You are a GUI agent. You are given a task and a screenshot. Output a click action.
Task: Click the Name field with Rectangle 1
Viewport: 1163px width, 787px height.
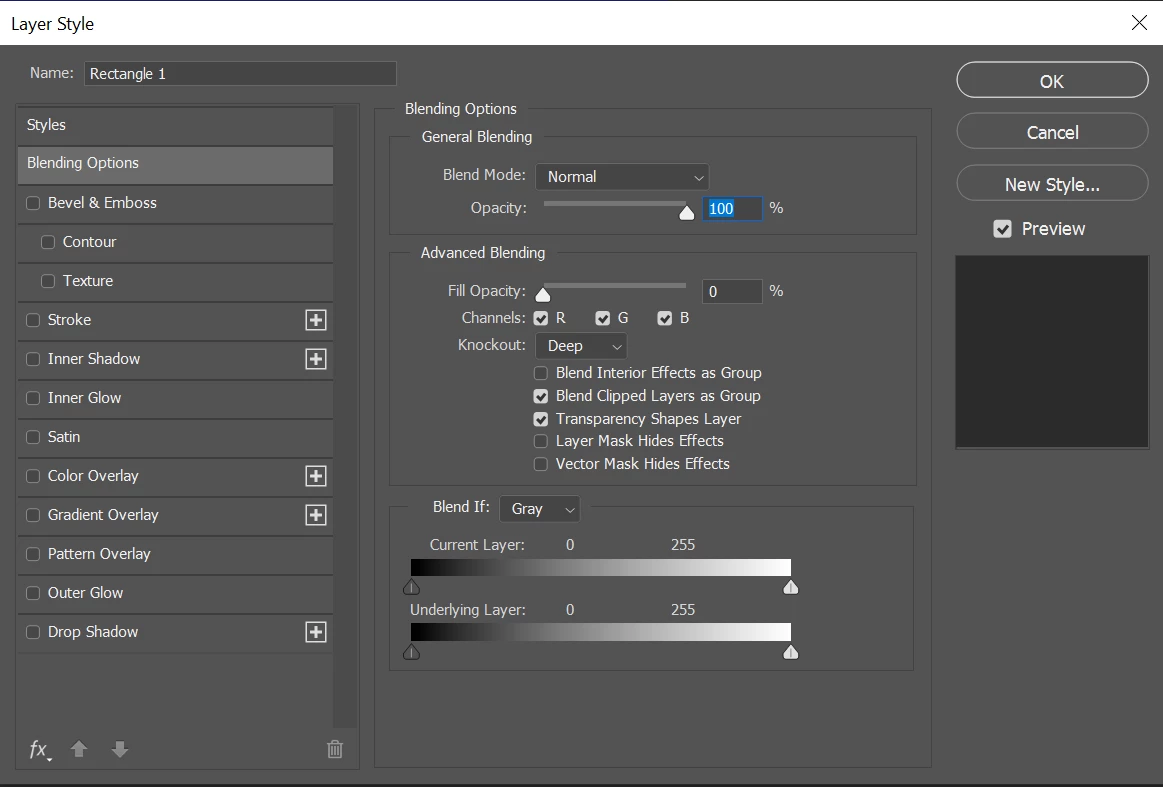(x=240, y=73)
